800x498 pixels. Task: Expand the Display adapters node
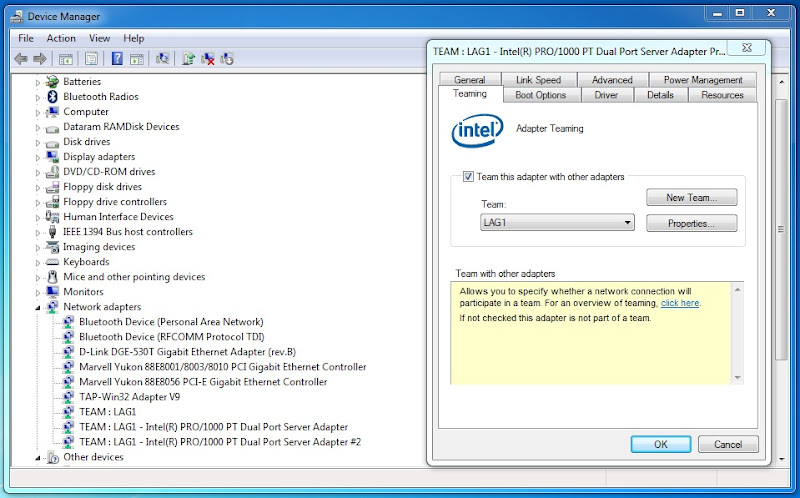[37, 157]
